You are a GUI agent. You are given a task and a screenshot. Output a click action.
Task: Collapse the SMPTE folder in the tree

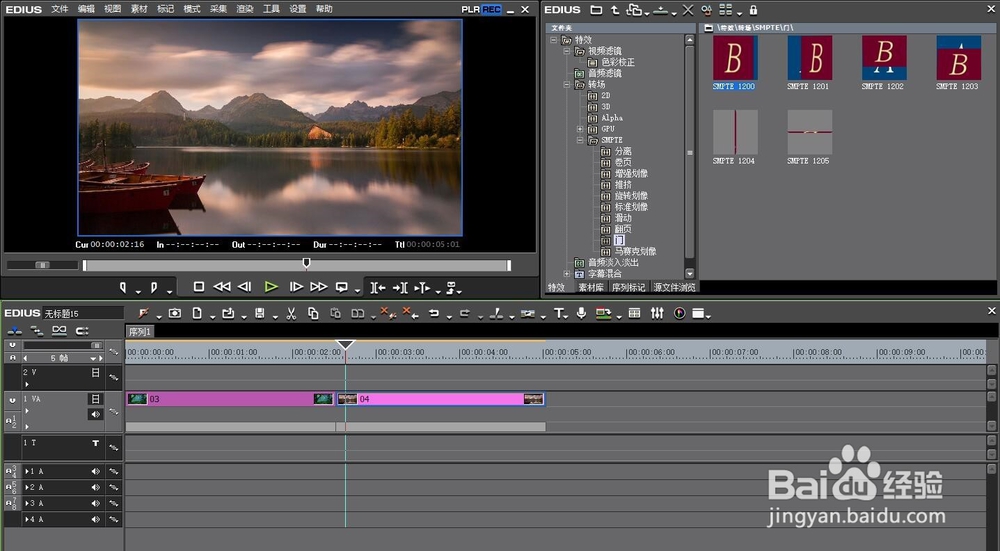(580, 140)
